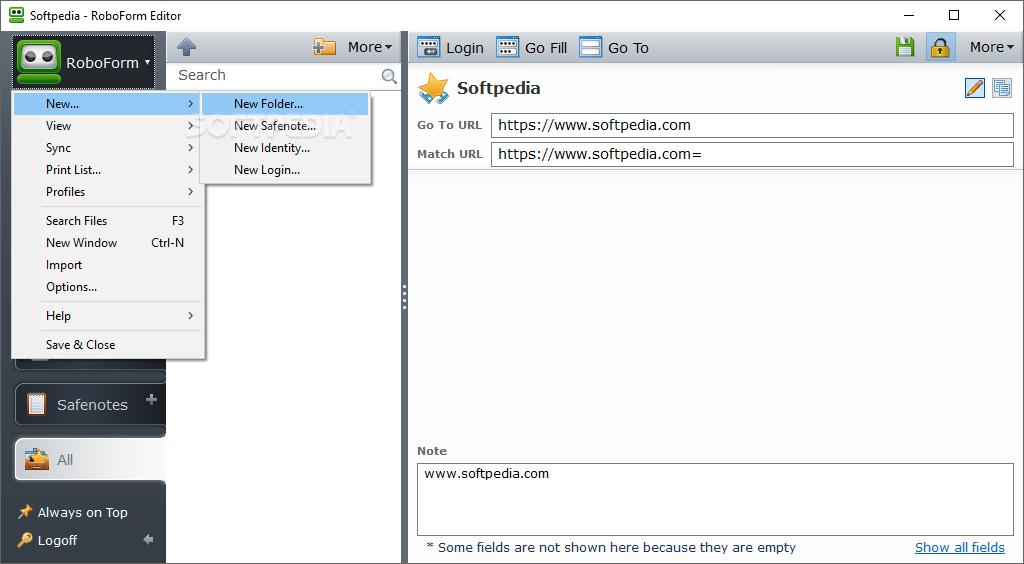Click the new folder icon in file pane toolbar

[x=324, y=47]
